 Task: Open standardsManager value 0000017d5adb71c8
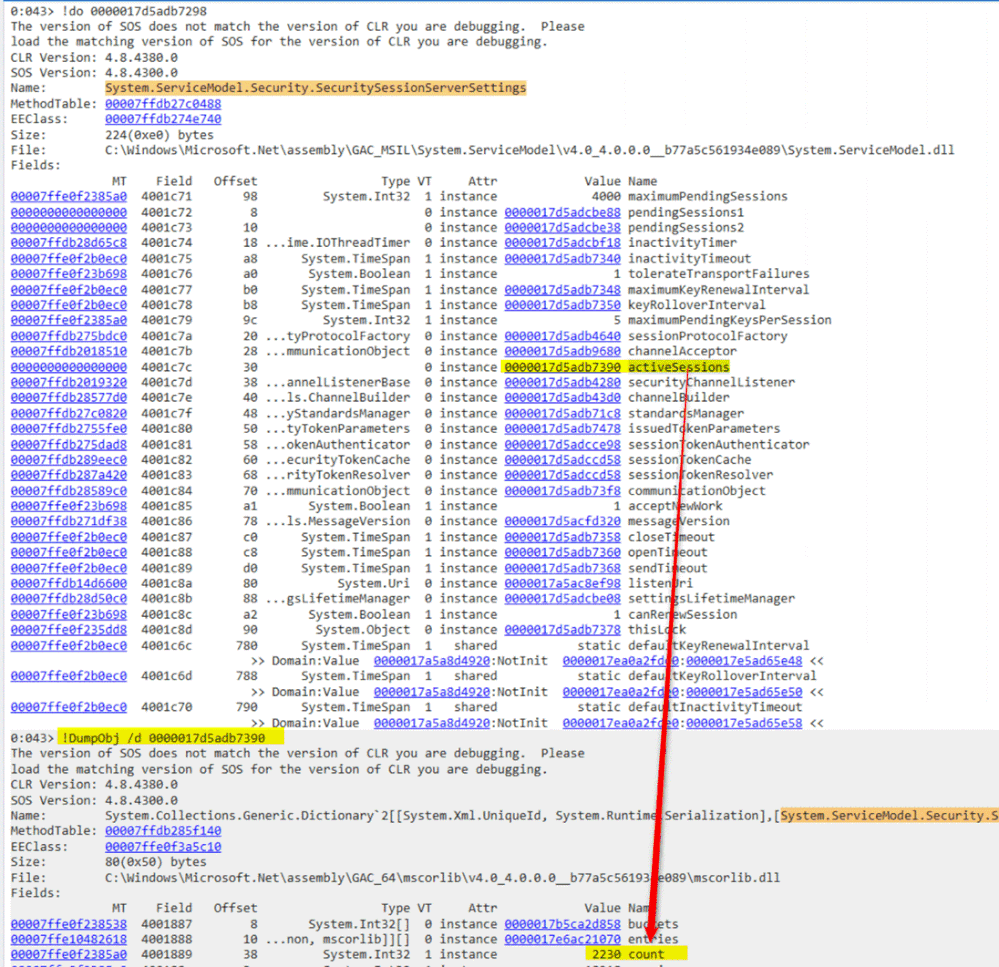(x=562, y=413)
